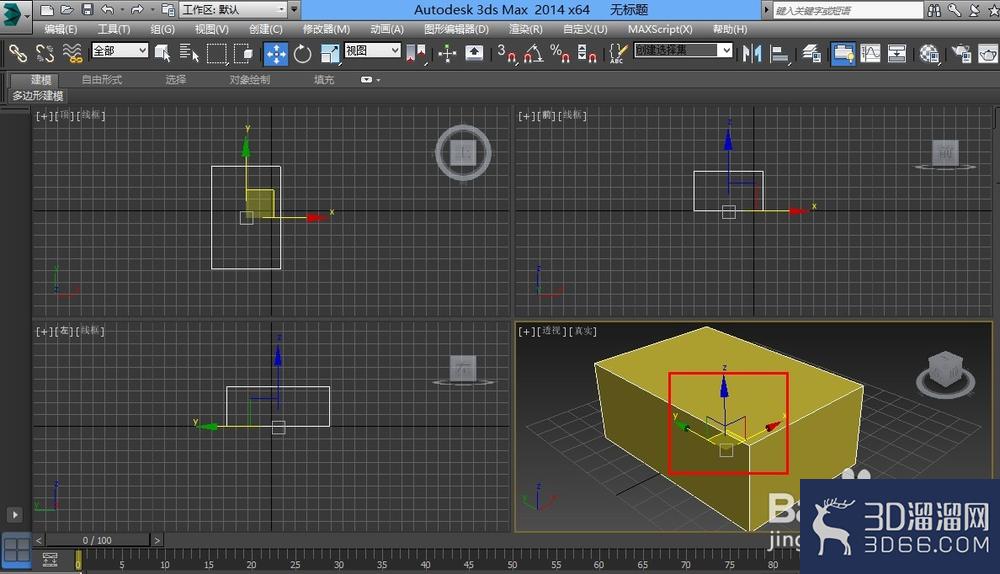Open the Material Editor sphere icon

coord(929,54)
